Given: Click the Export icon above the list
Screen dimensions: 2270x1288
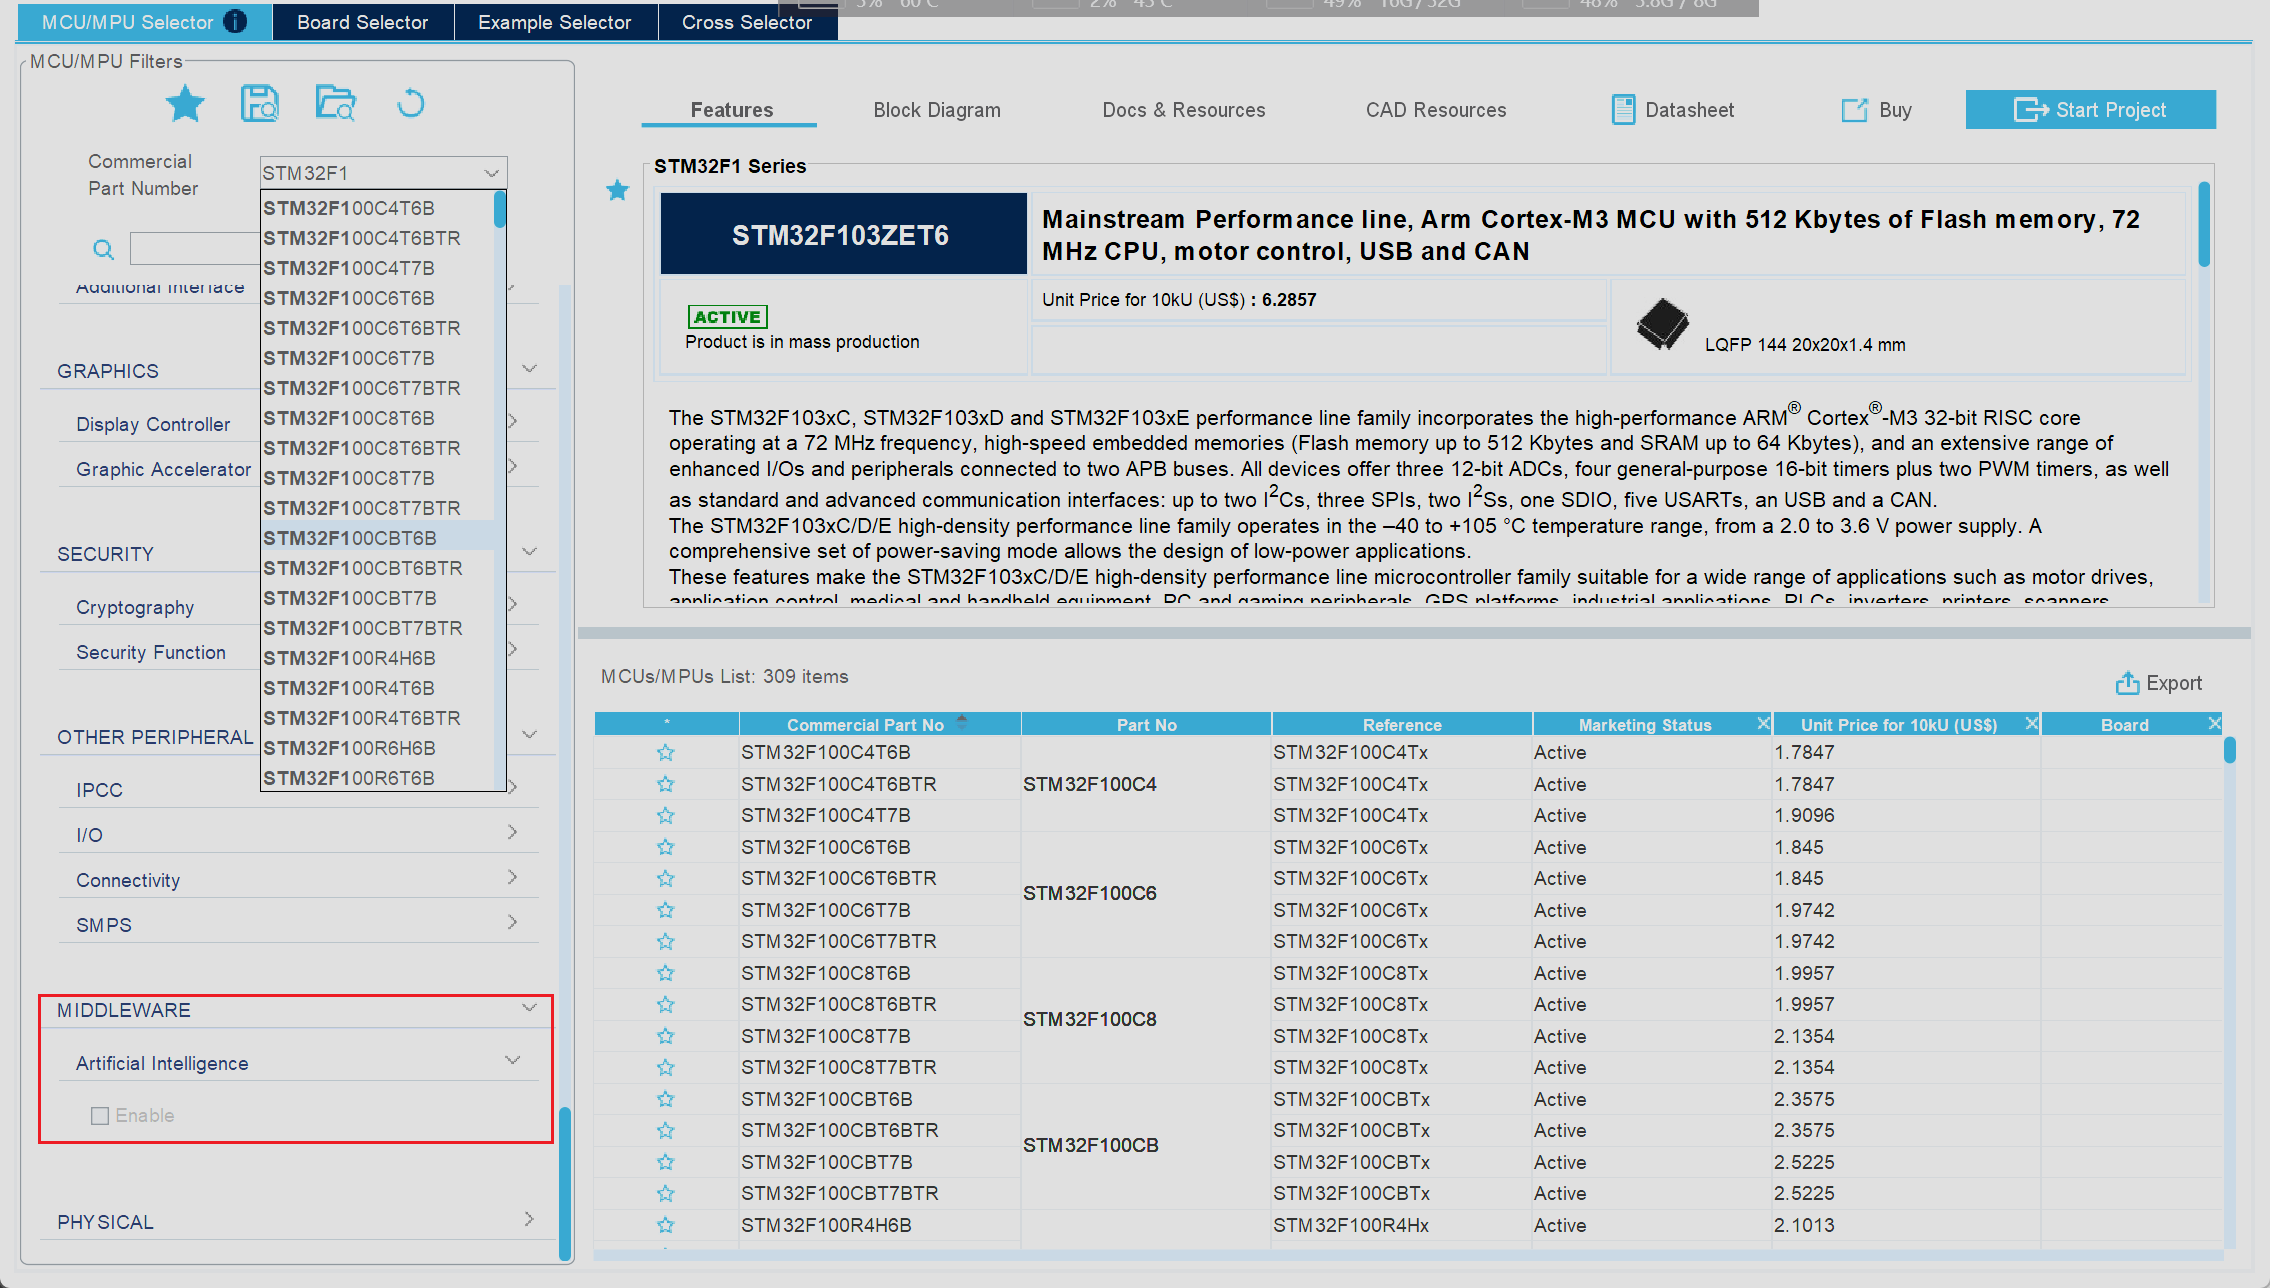Looking at the screenshot, I should pyautogui.click(x=2127, y=683).
